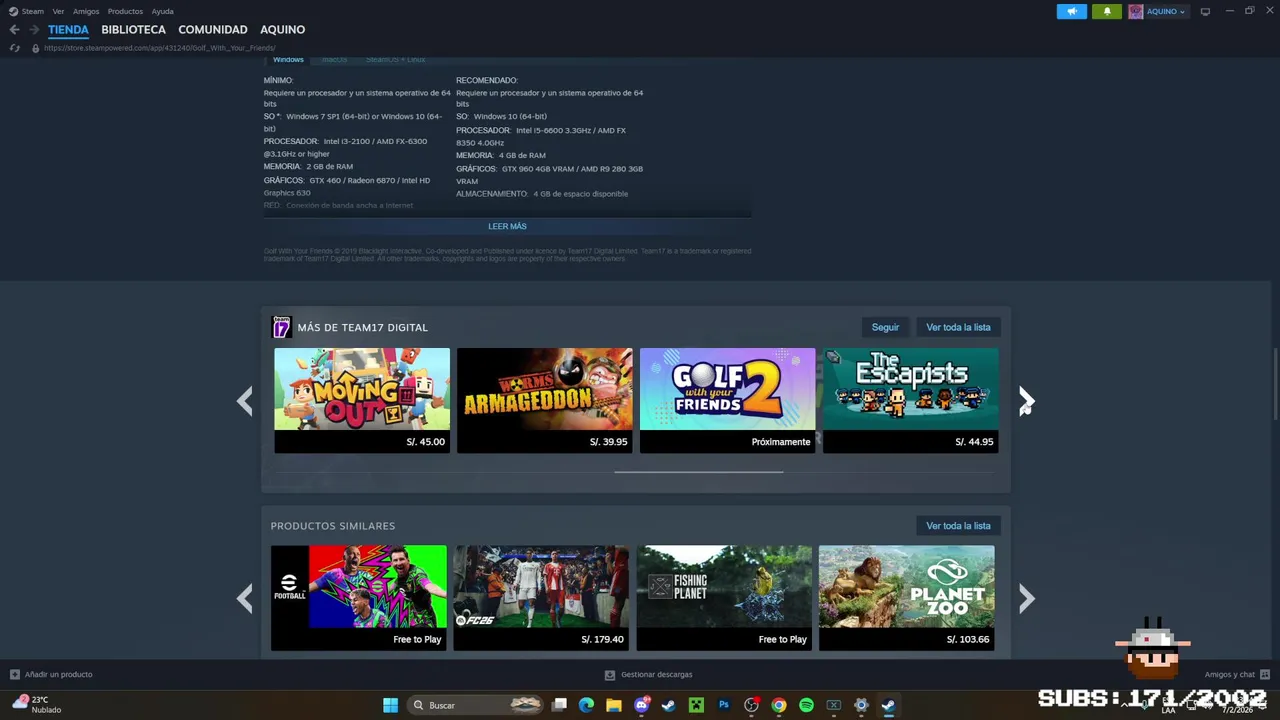Click the Steam forward navigation arrow
This screenshot has height=720, width=1280.
tap(34, 30)
